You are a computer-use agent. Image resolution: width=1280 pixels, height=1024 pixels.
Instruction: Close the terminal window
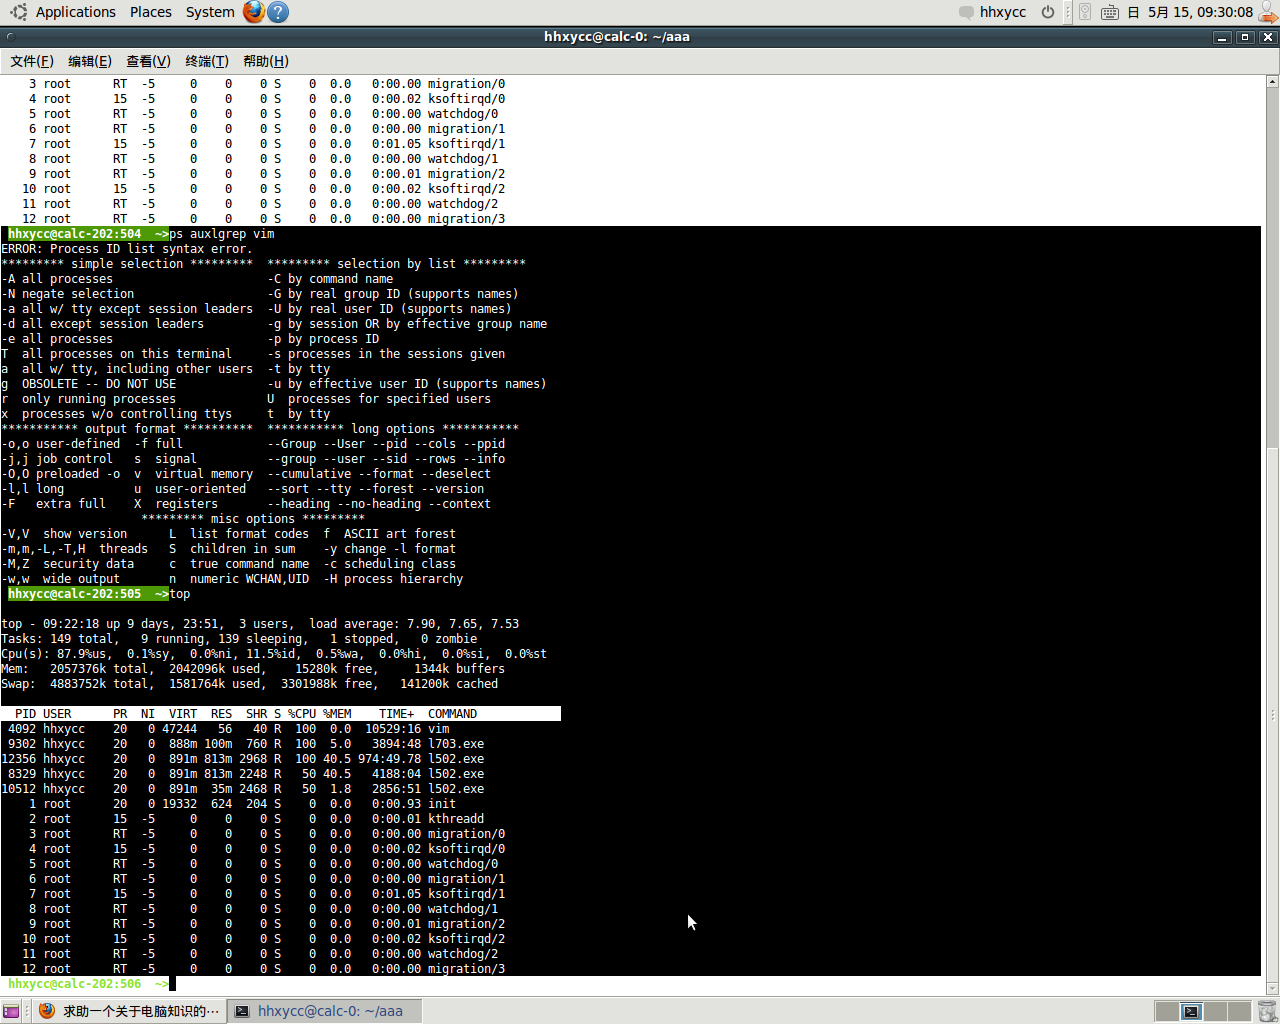pyautogui.click(x=1268, y=37)
